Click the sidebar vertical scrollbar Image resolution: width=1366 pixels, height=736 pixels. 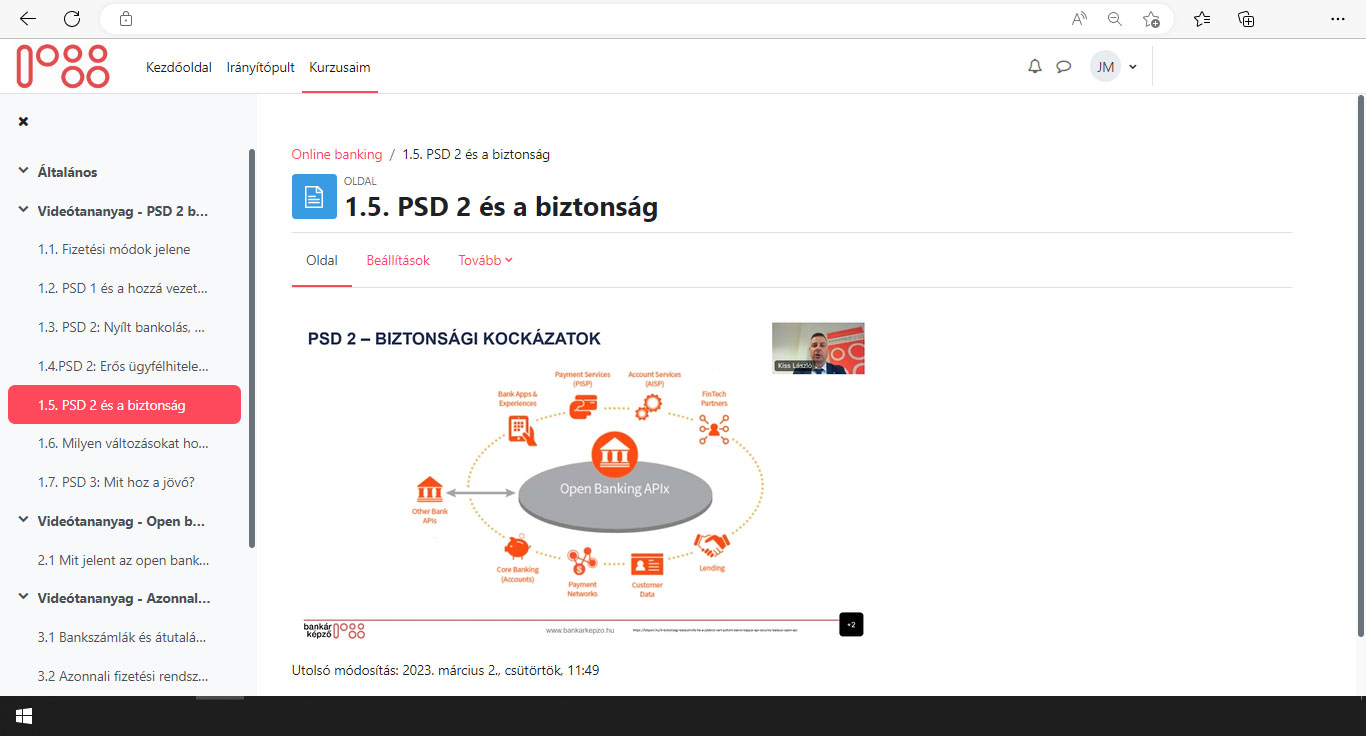[252, 350]
